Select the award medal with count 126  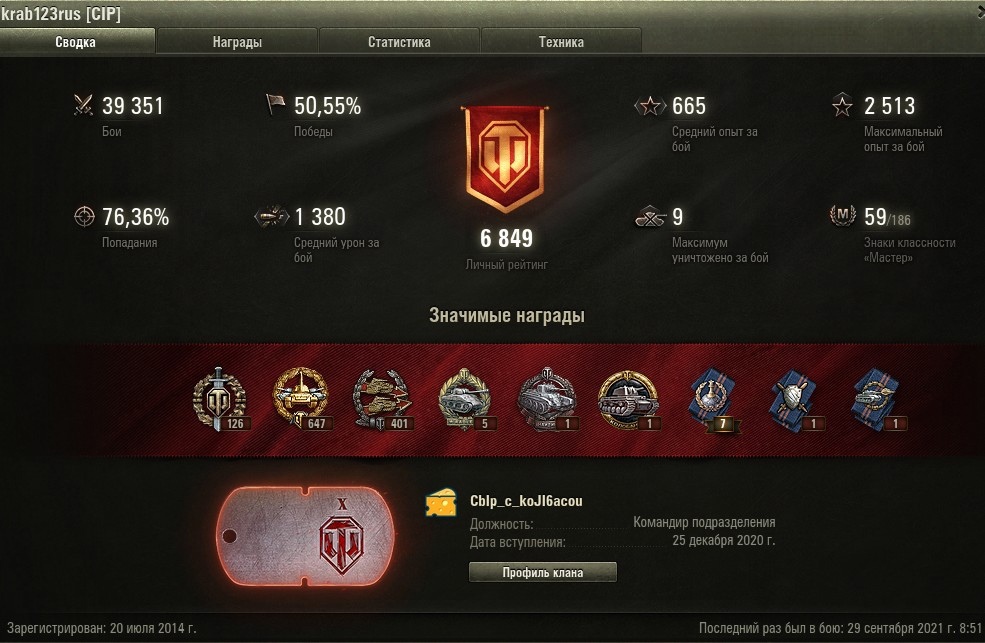pos(220,399)
